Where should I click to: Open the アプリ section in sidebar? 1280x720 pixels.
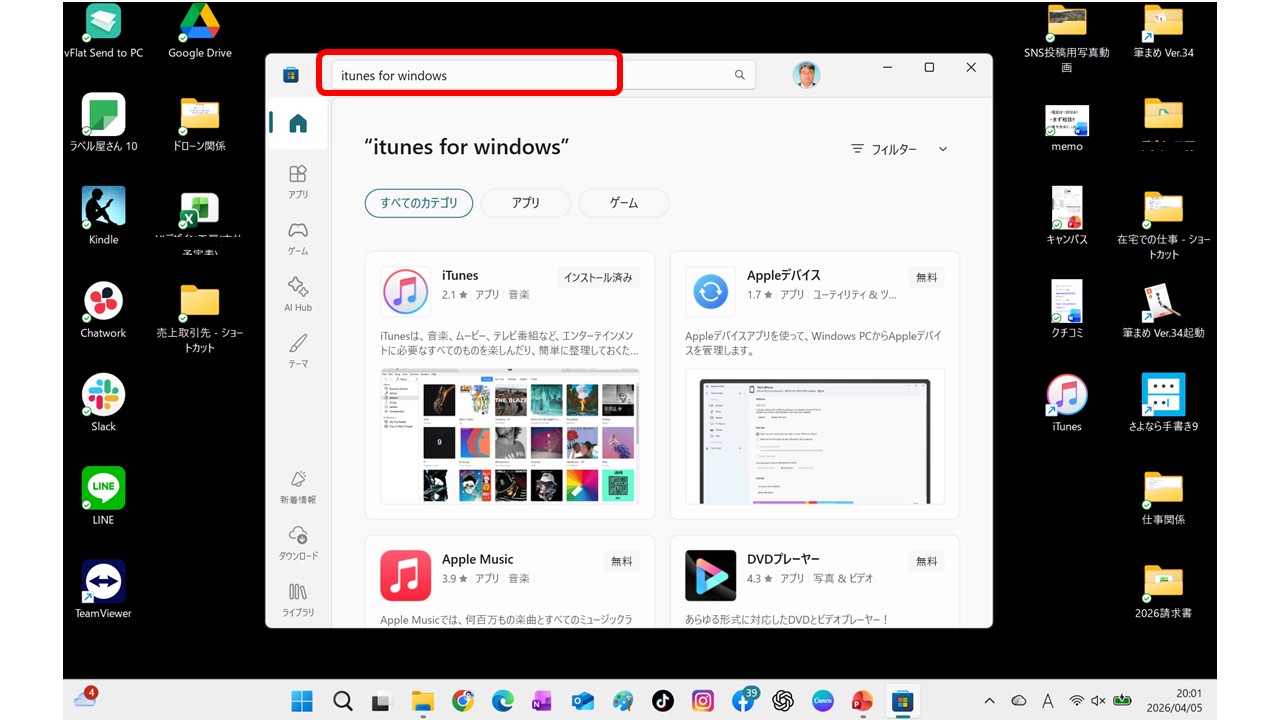click(x=297, y=182)
